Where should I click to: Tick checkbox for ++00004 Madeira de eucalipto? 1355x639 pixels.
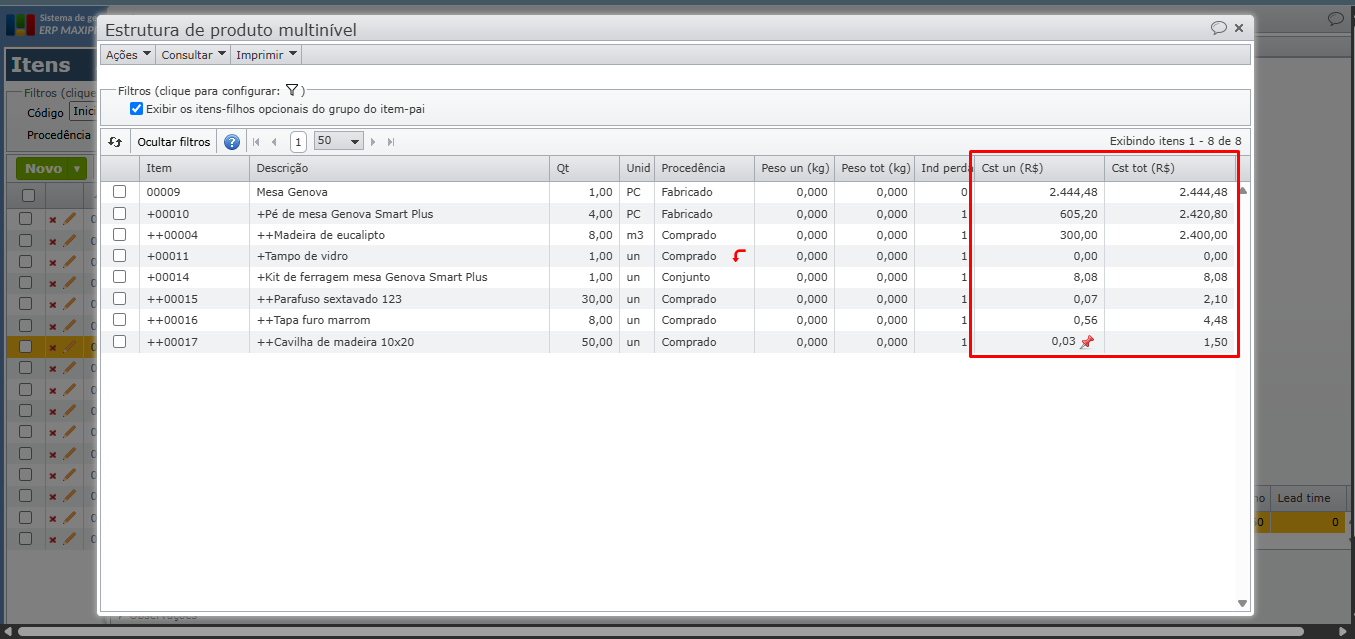(x=120, y=235)
